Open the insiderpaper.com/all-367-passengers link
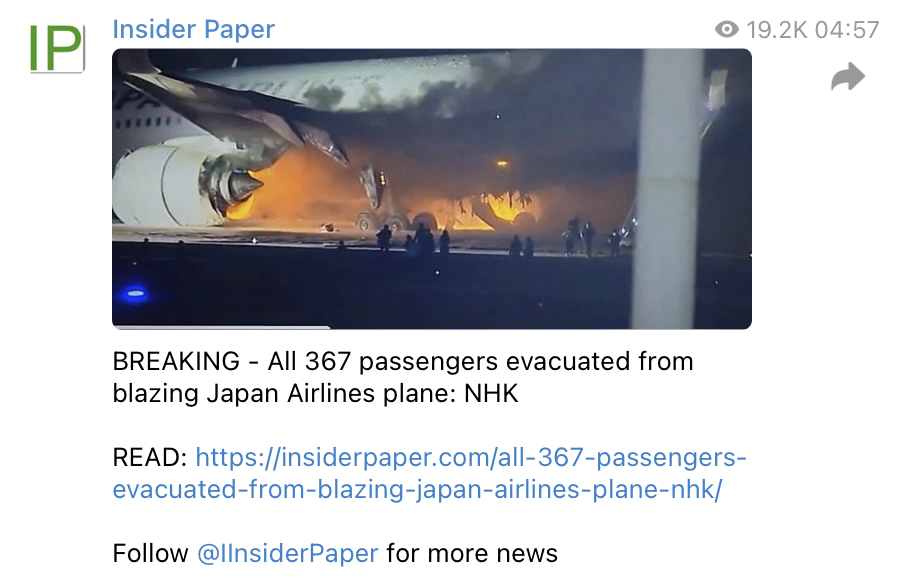 (x=471, y=458)
